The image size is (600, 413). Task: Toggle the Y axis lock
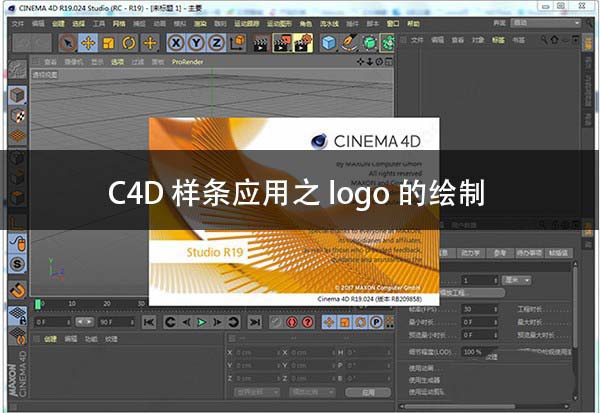[x=196, y=43]
